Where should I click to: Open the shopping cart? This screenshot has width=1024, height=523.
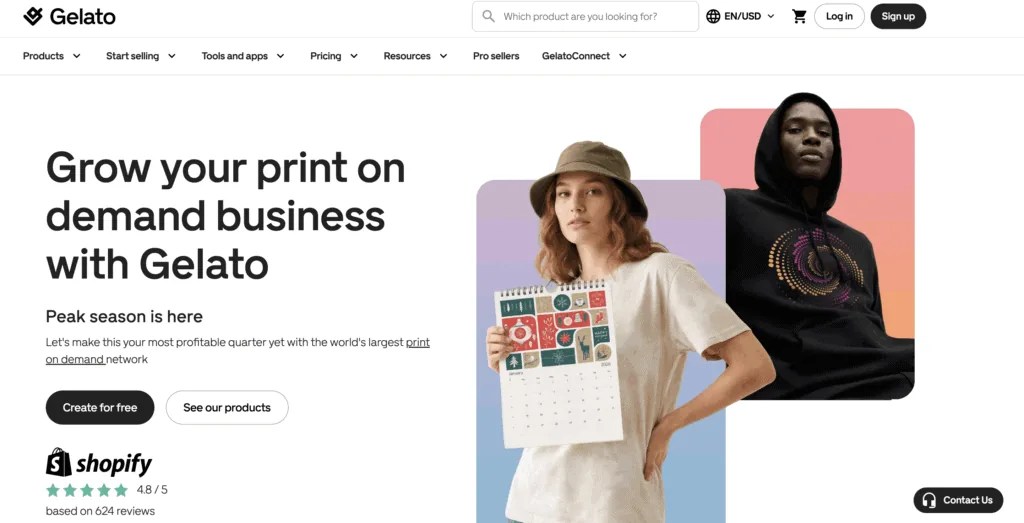[799, 16]
